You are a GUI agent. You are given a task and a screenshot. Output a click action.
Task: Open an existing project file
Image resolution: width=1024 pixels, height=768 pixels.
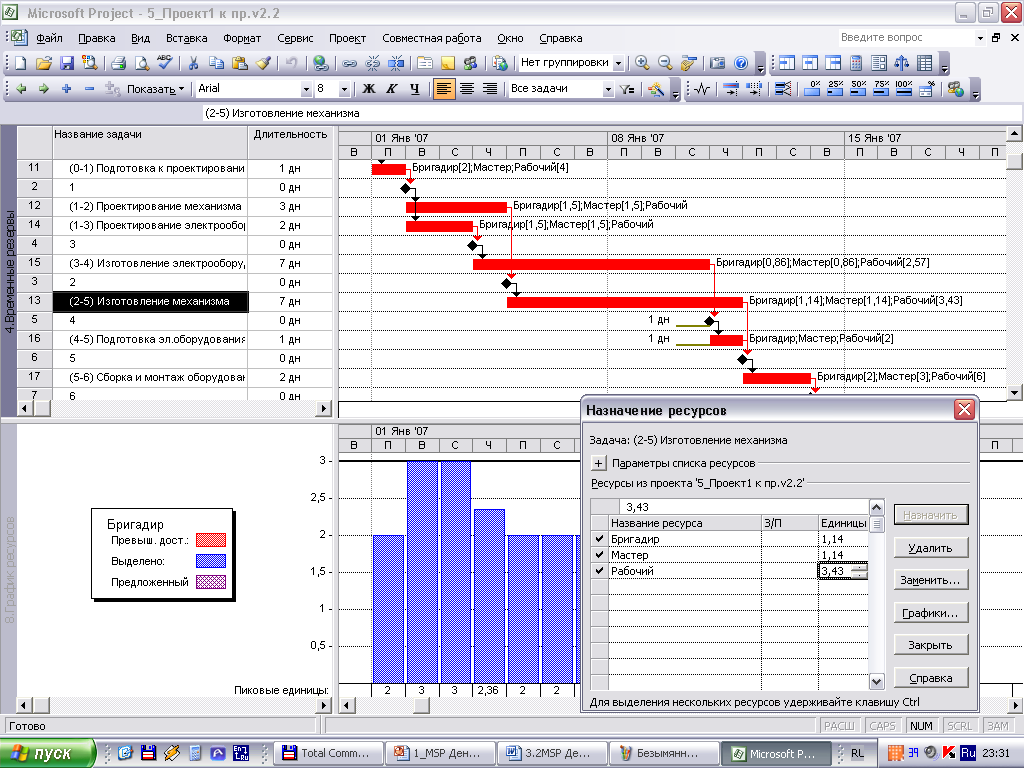44,63
